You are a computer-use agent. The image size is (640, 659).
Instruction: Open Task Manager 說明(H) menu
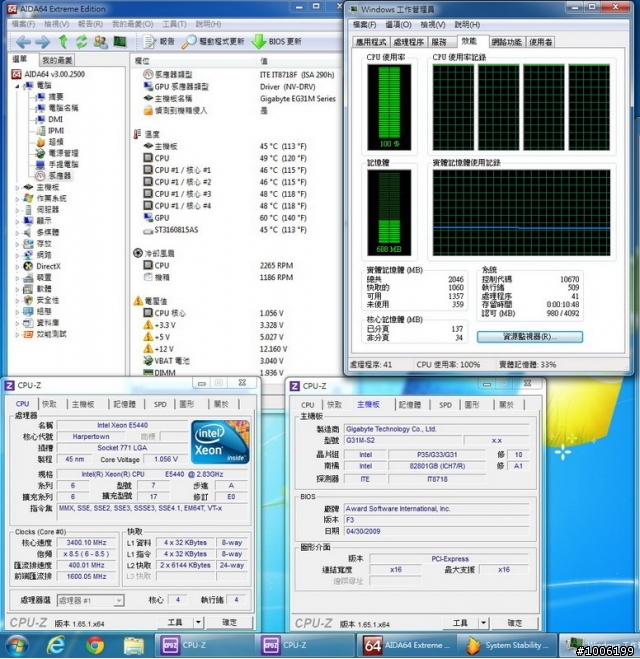466,25
